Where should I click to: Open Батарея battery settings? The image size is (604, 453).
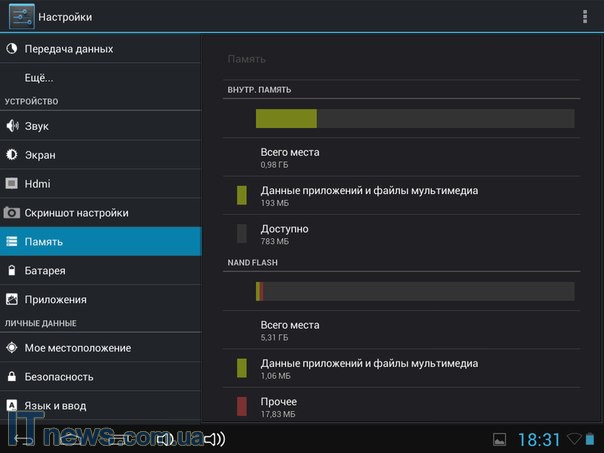click(x=100, y=271)
